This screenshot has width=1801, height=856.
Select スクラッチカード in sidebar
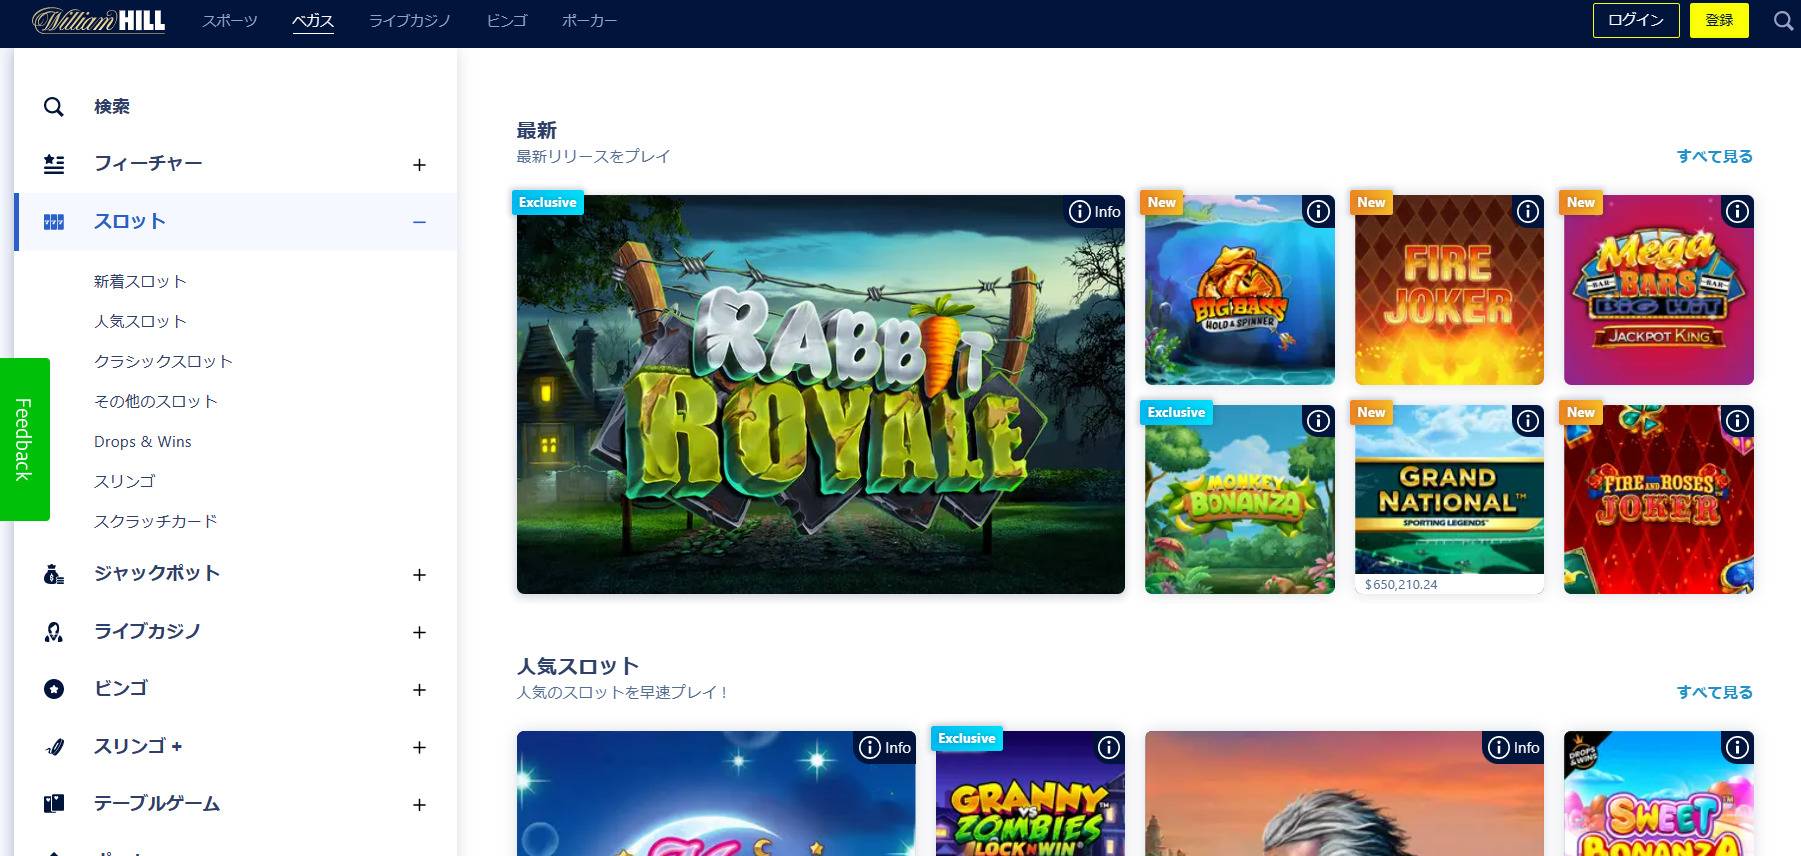[x=156, y=522]
